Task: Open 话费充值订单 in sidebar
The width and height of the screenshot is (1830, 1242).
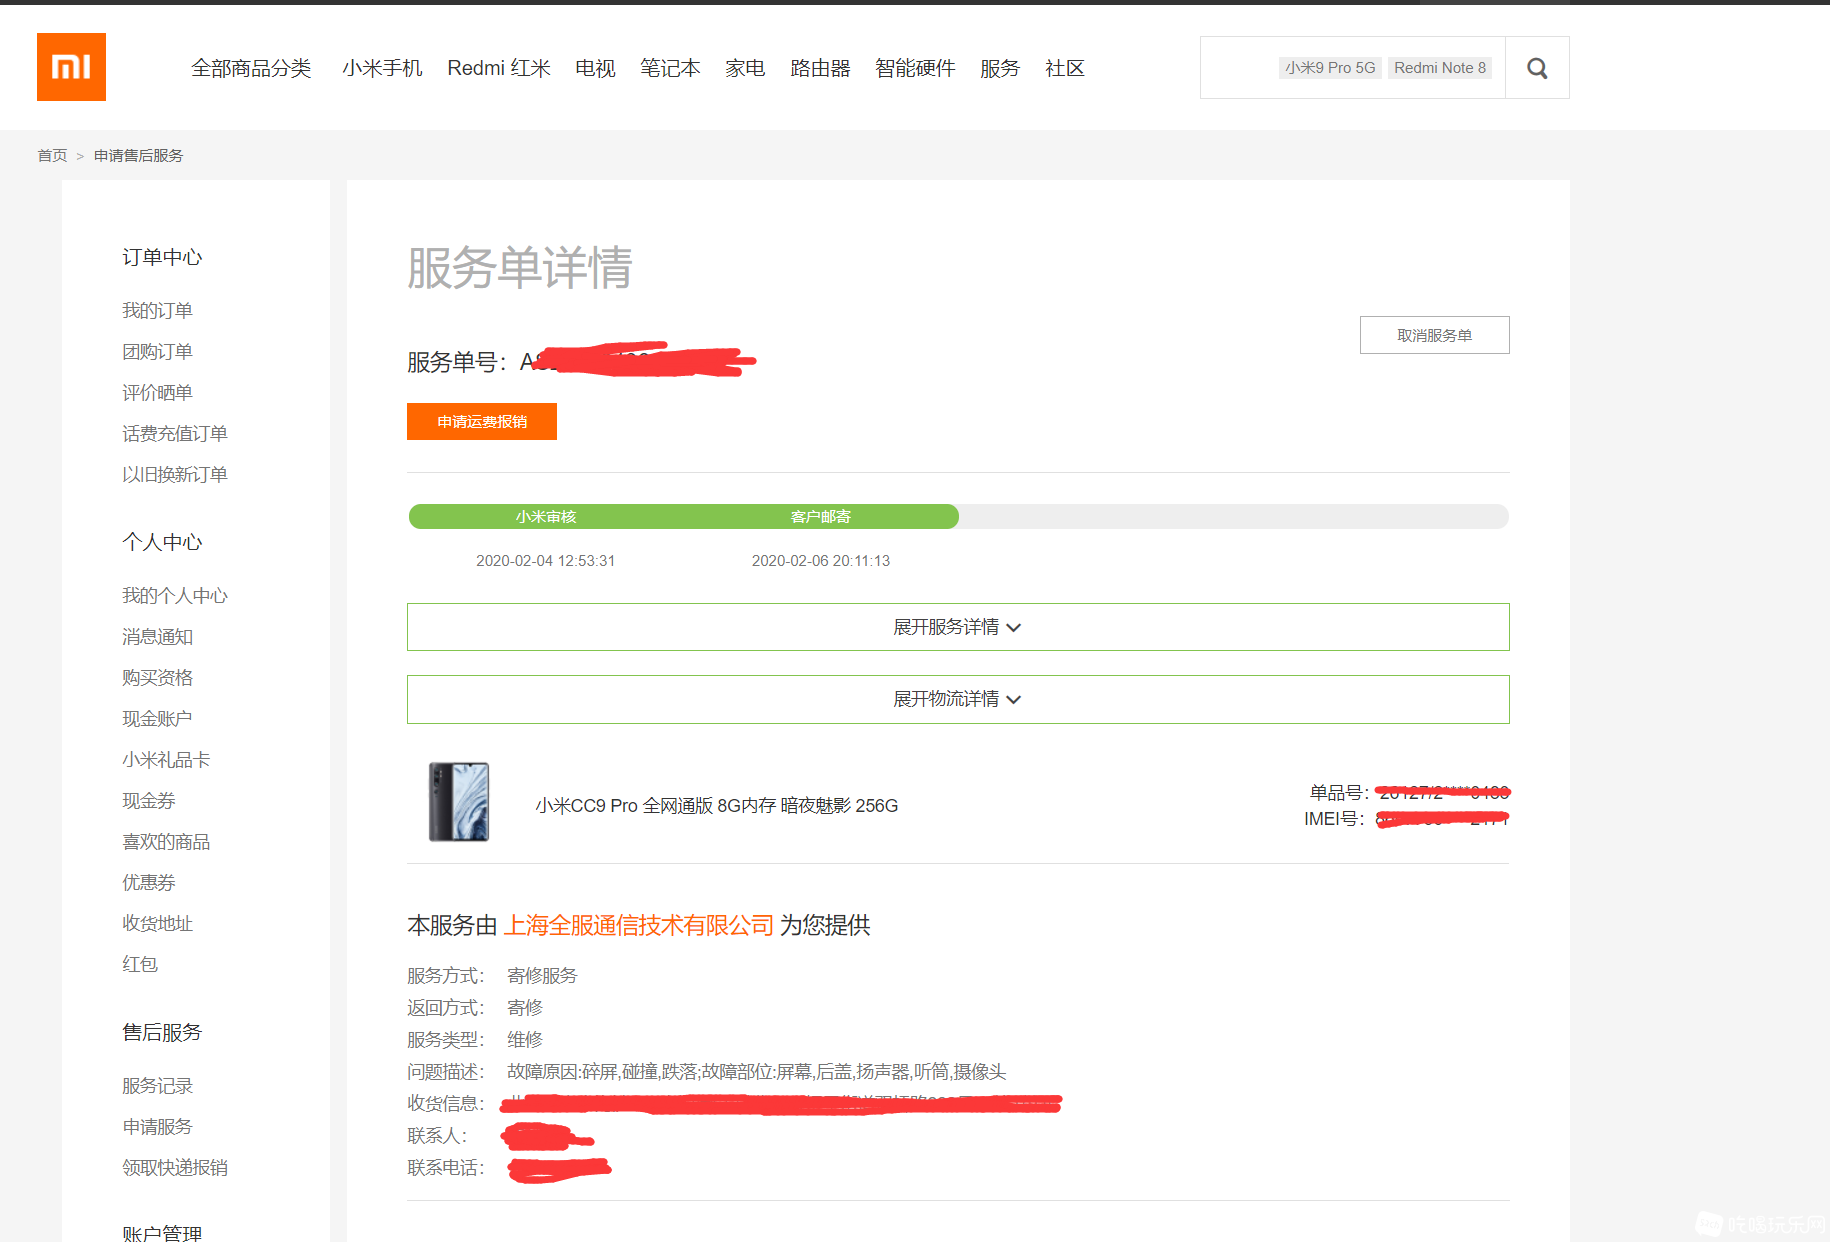Action: pos(175,434)
